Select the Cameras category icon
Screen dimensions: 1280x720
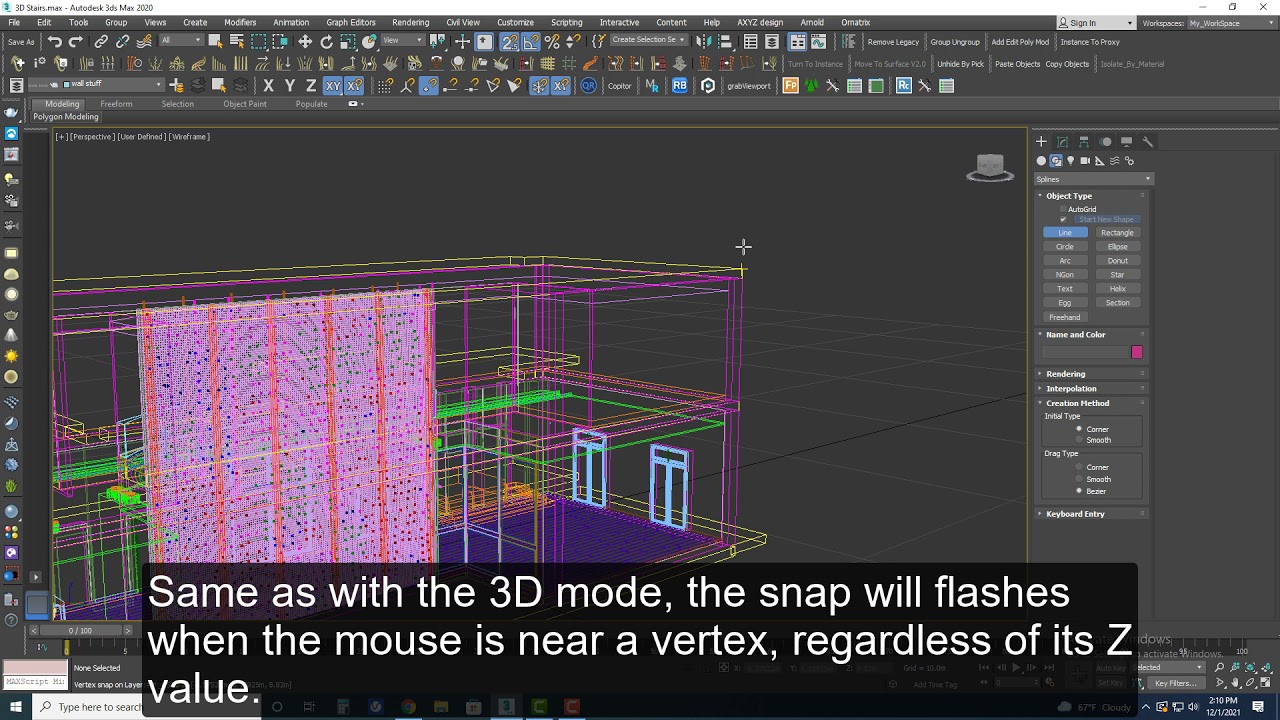[x=1085, y=161]
